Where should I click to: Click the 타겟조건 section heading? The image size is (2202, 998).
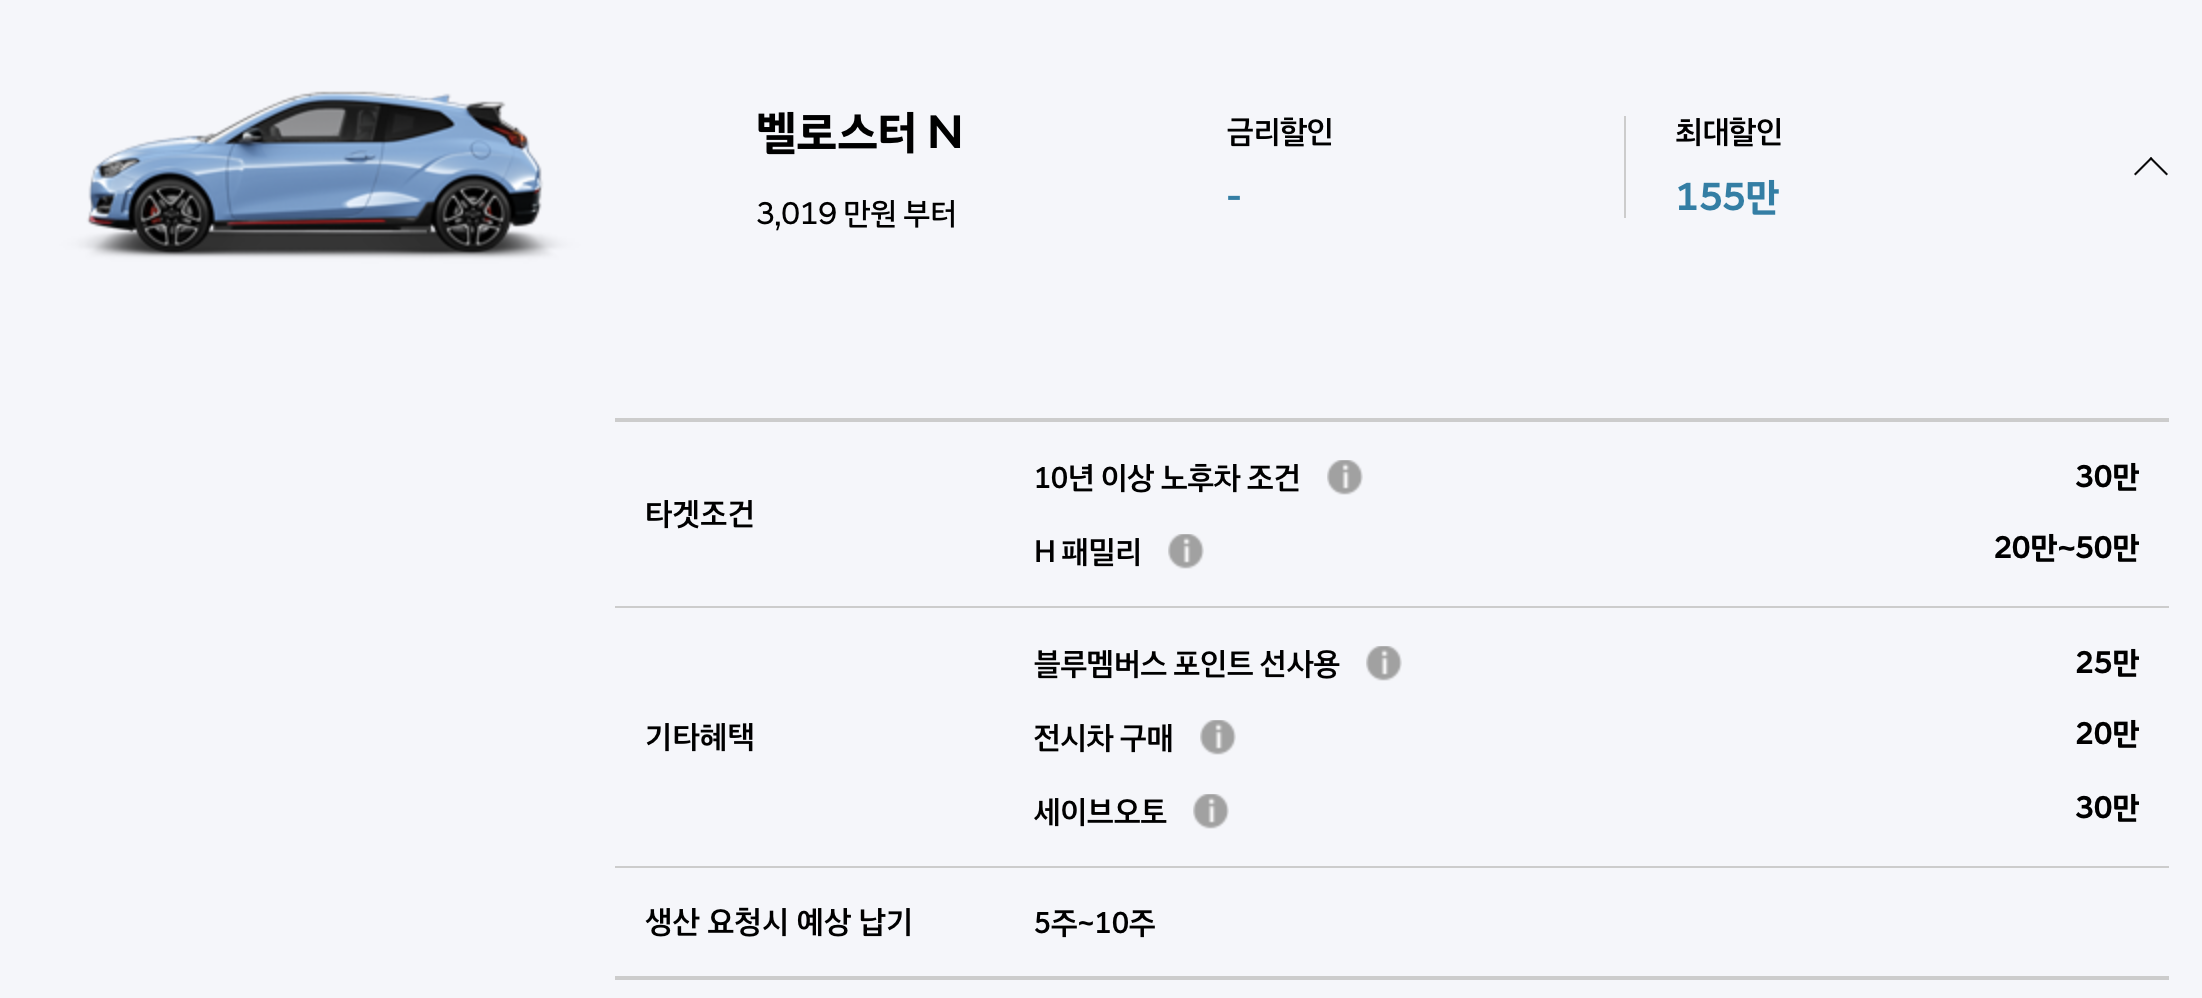pyautogui.click(x=699, y=514)
